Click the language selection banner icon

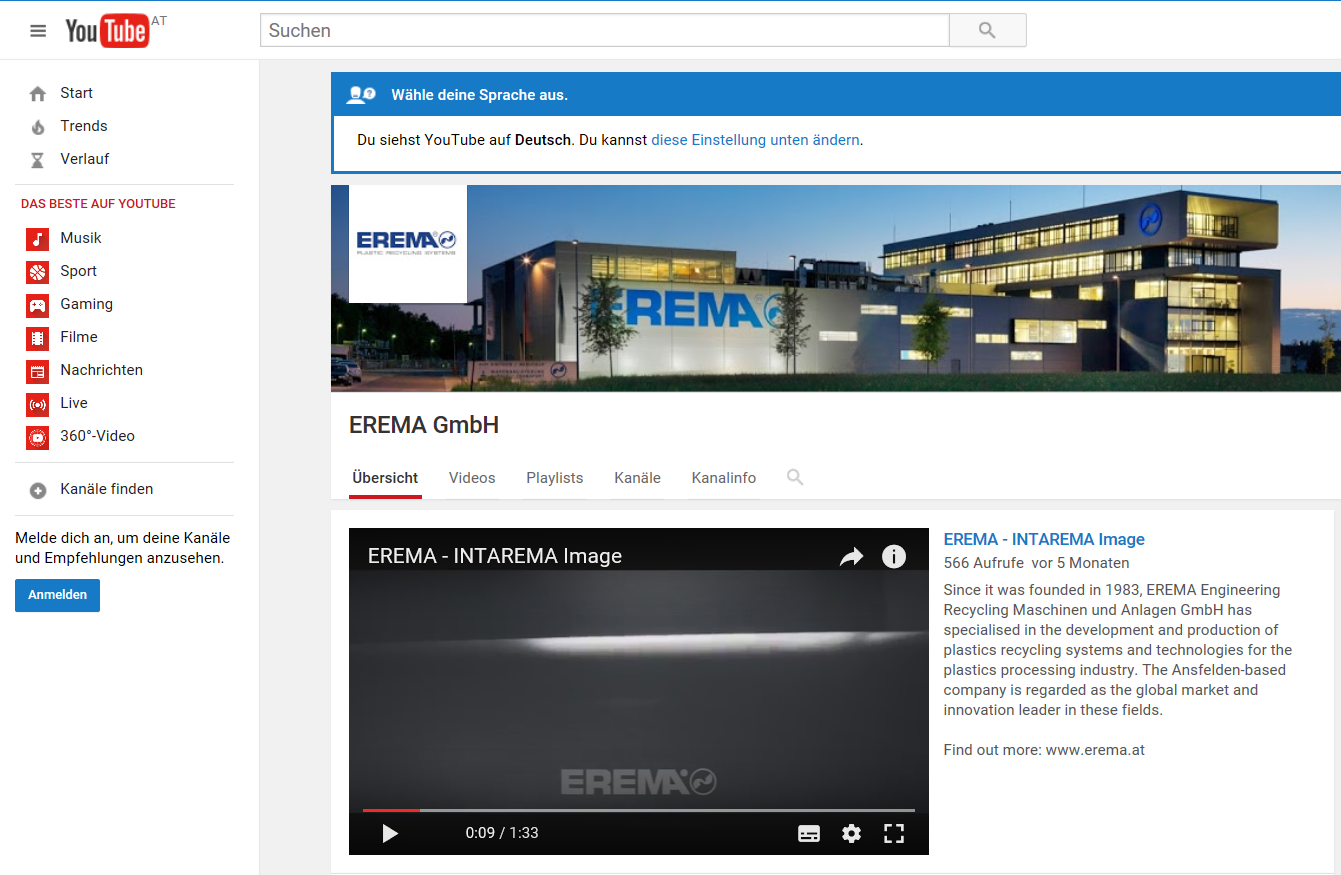click(360, 95)
